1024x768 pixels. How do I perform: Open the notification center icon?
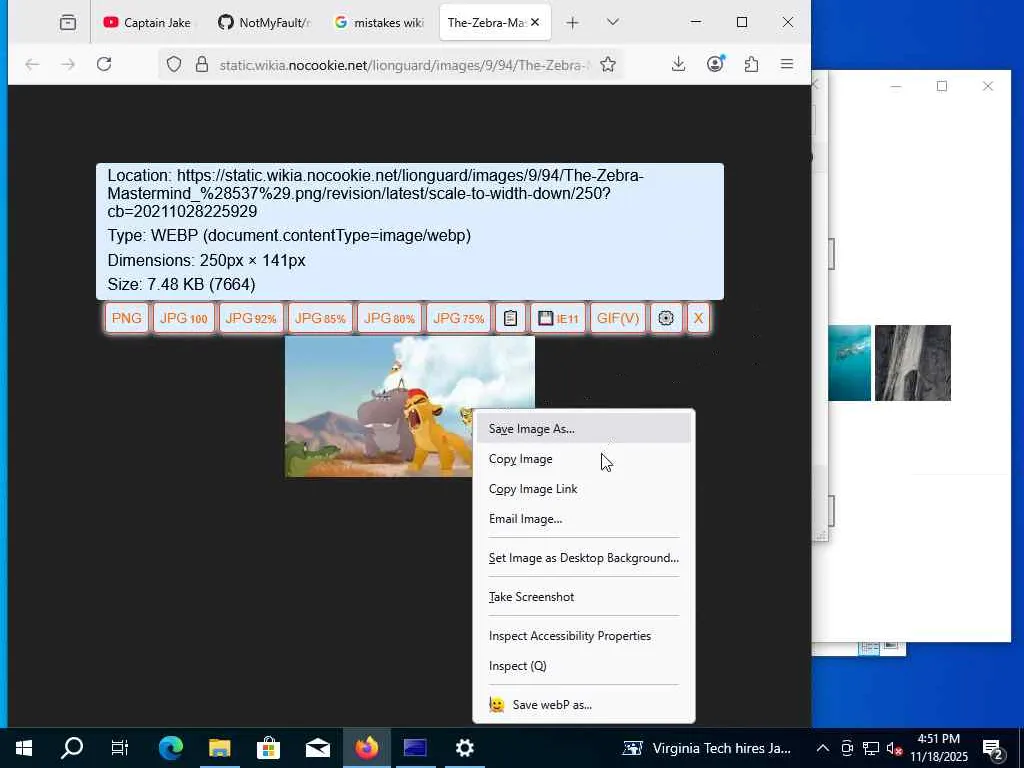(x=993, y=749)
